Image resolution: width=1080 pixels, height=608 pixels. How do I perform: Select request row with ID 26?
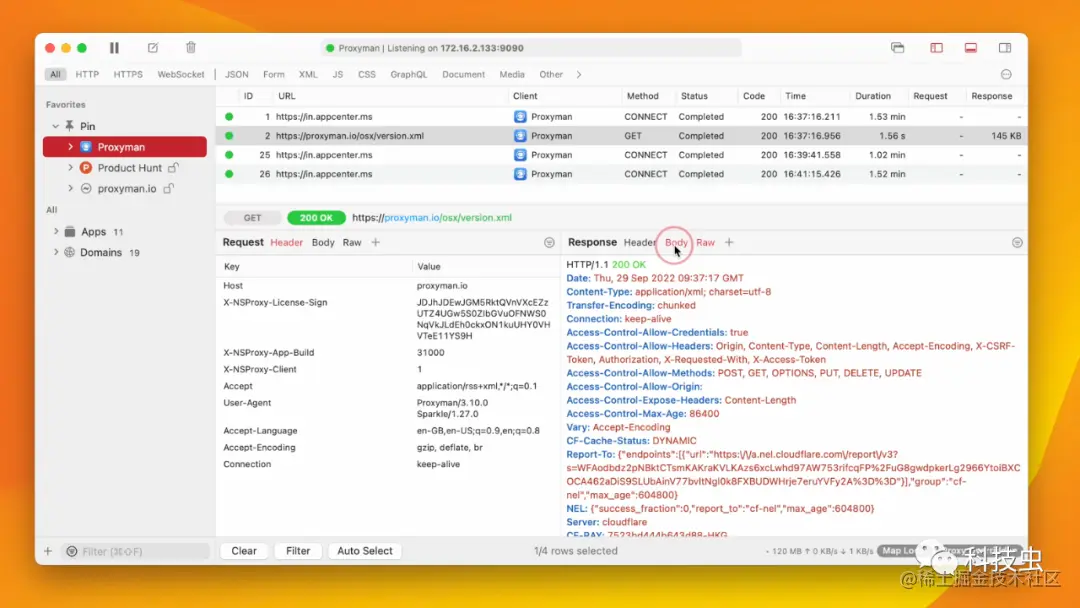point(621,174)
